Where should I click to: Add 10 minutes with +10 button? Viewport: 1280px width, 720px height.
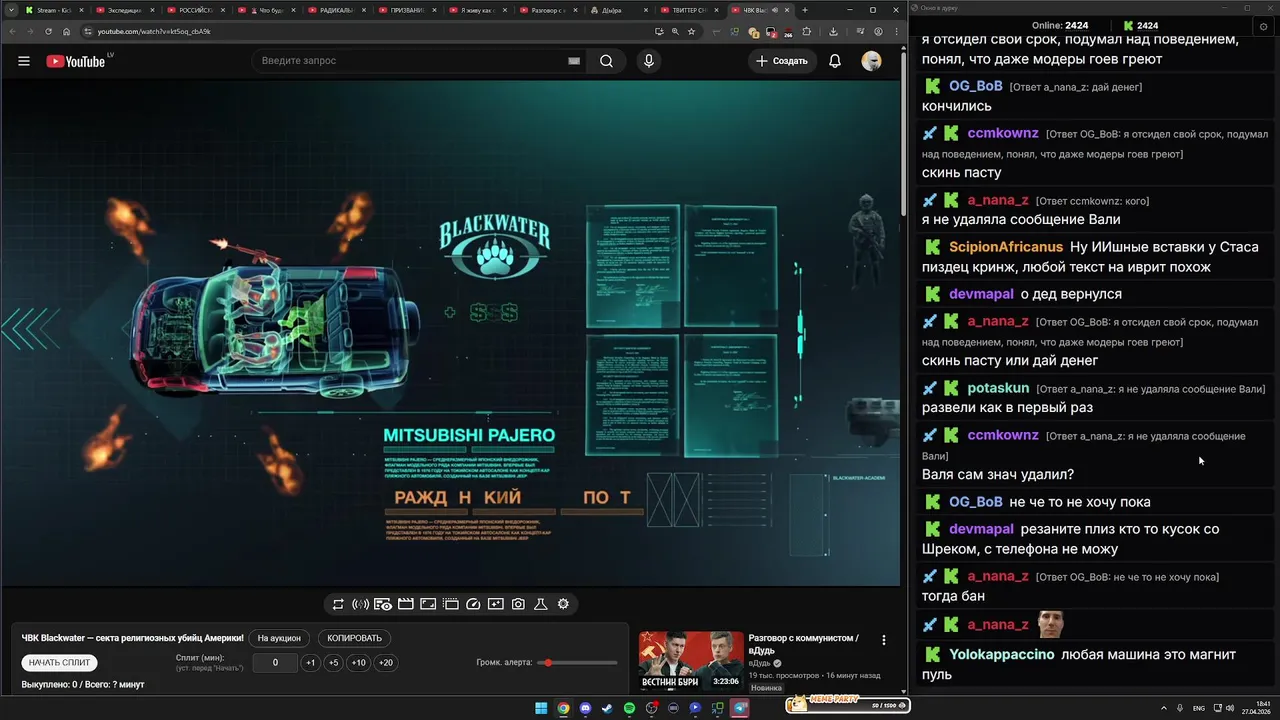click(x=358, y=662)
